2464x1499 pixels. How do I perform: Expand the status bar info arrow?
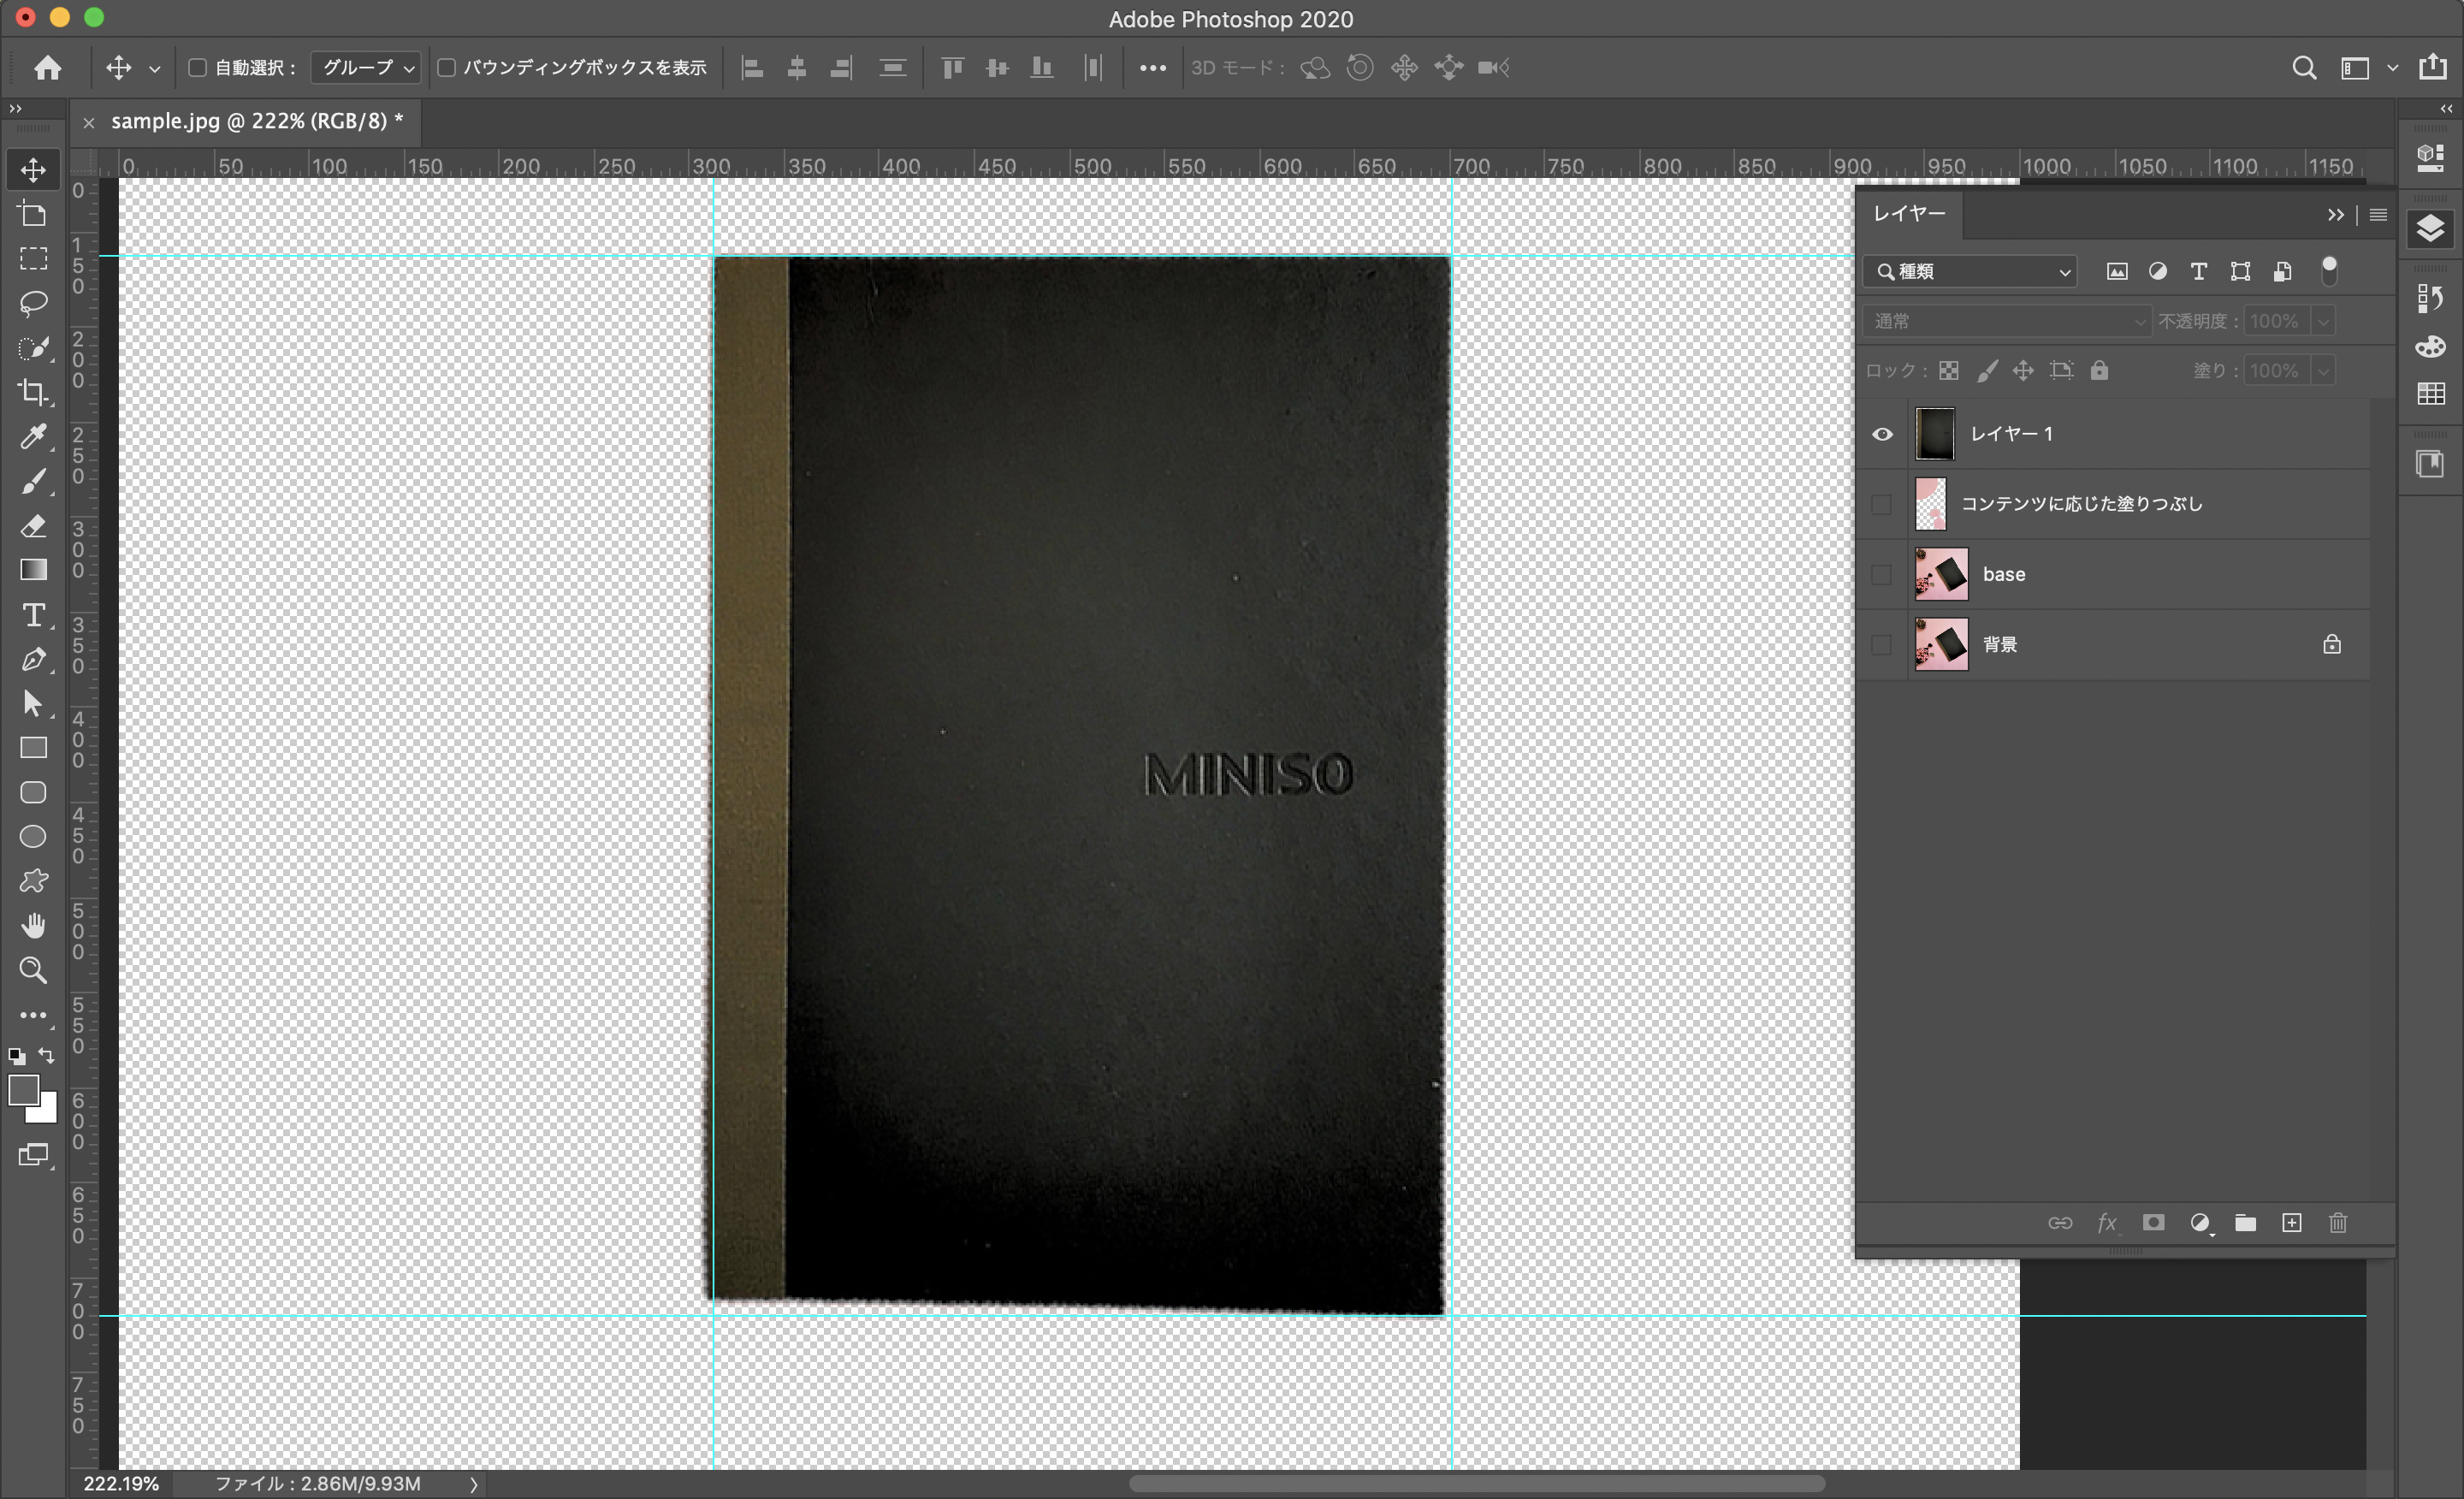pyautogui.click(x=474, y=1484)
